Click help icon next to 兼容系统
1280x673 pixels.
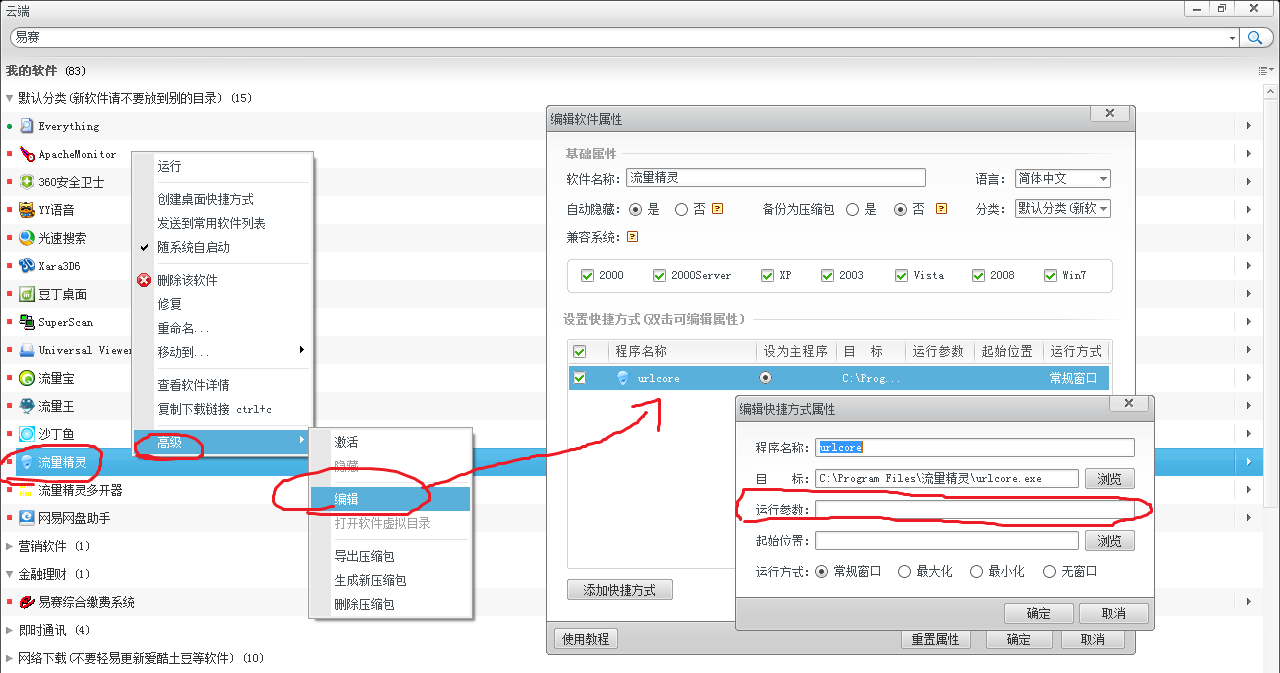pyautogui.click(x=632, y=237)
